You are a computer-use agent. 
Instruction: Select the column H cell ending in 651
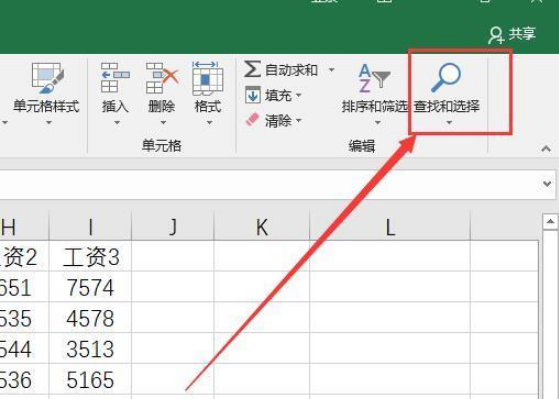coord(24,287)
